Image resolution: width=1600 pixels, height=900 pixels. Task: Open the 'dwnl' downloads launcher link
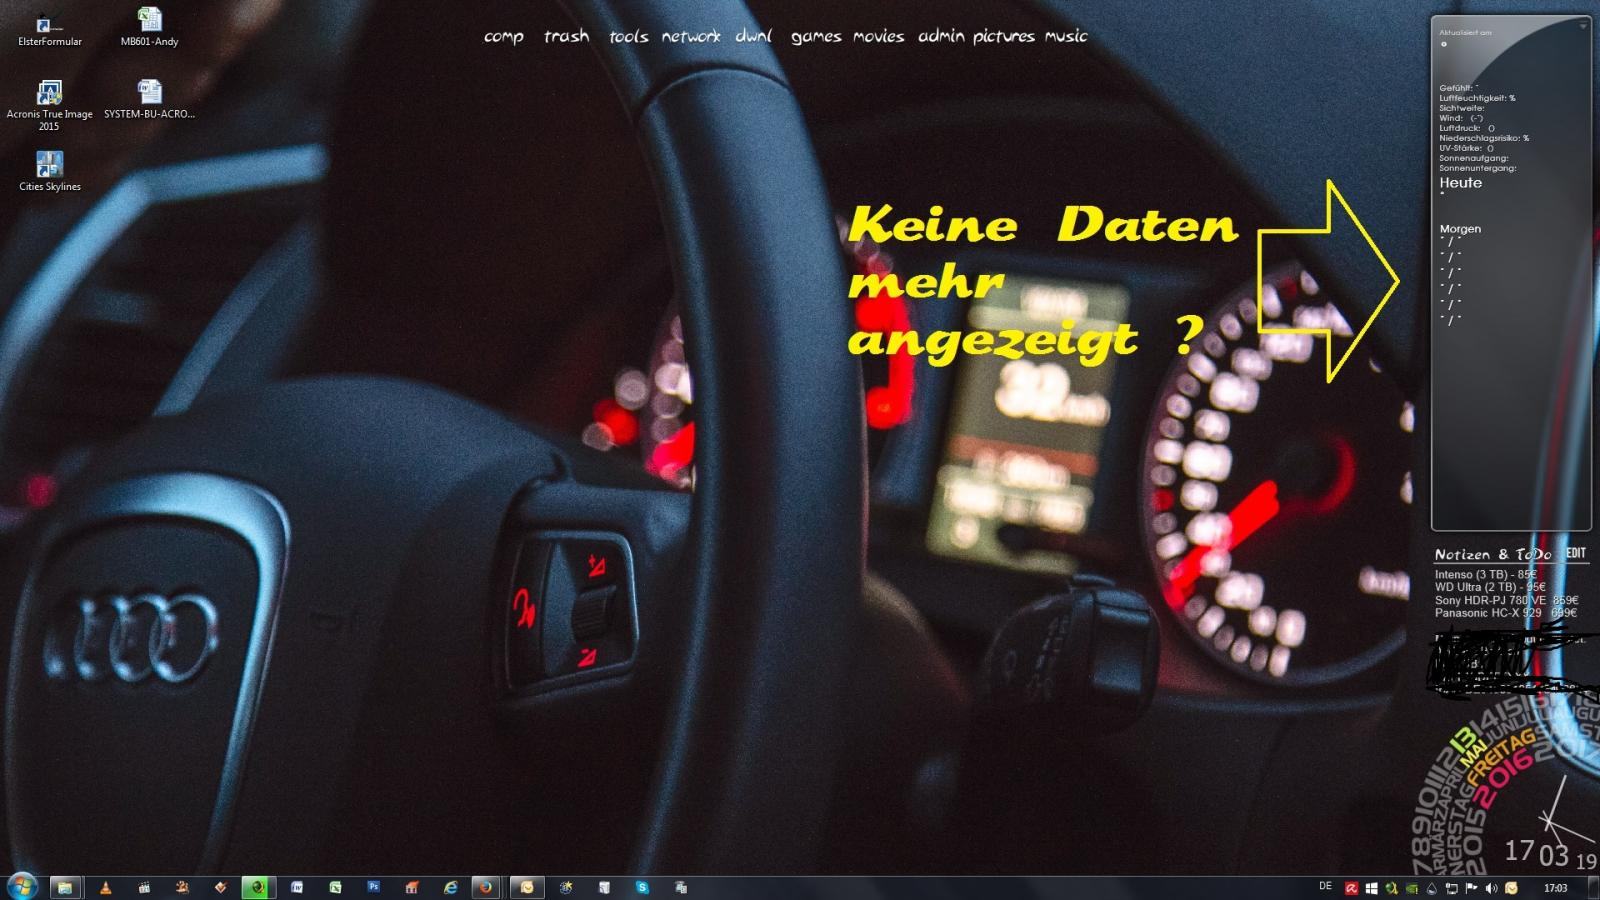[754, 36]
